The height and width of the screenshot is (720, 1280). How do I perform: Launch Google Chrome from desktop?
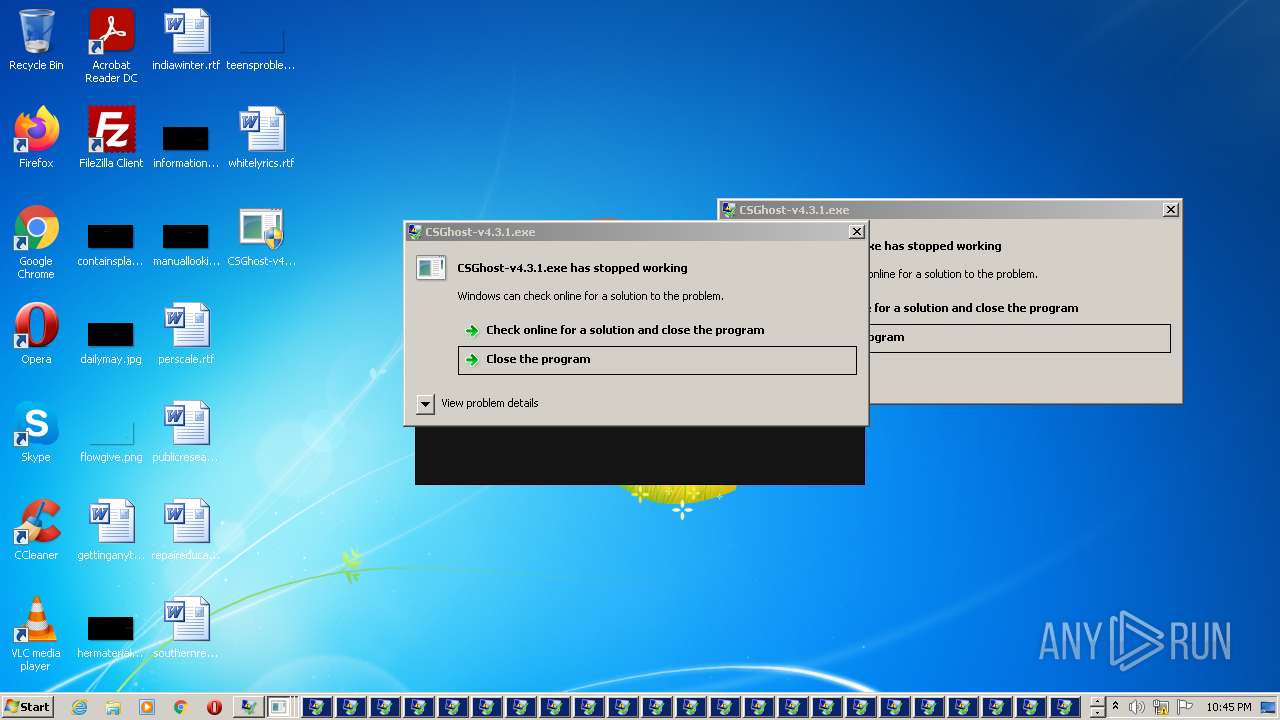[x=36, y=242]
